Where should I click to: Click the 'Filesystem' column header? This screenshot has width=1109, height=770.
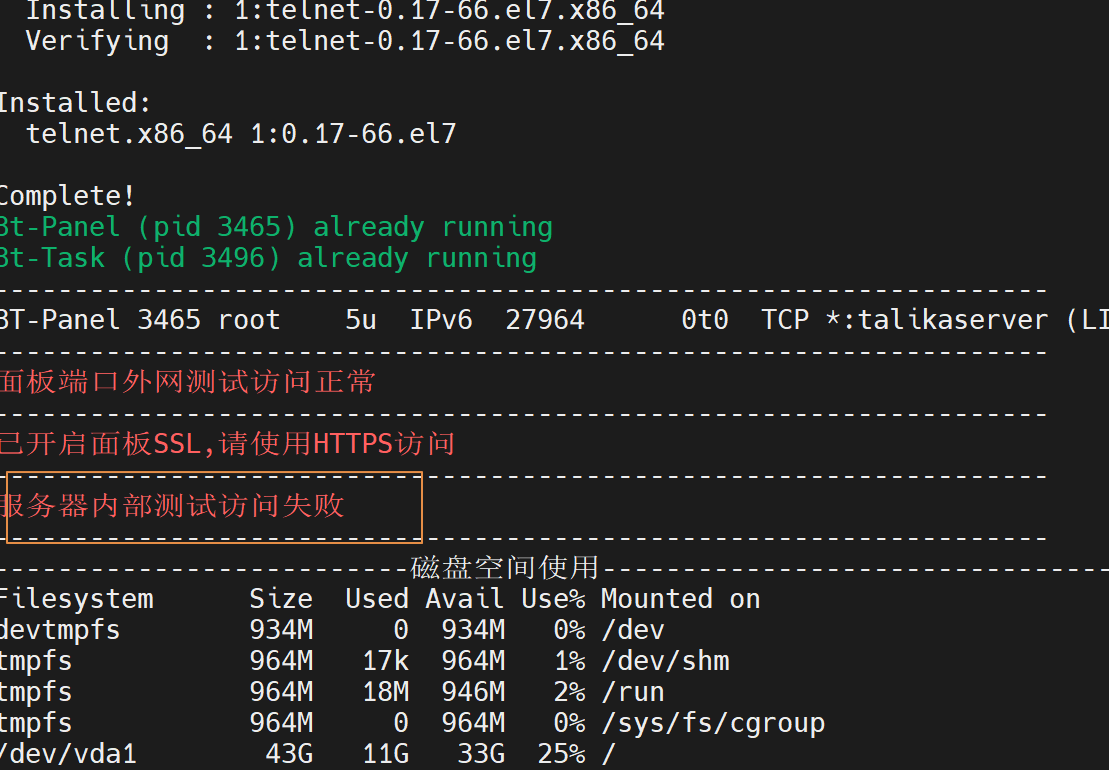pyautogui.click(x=76, y=600)
